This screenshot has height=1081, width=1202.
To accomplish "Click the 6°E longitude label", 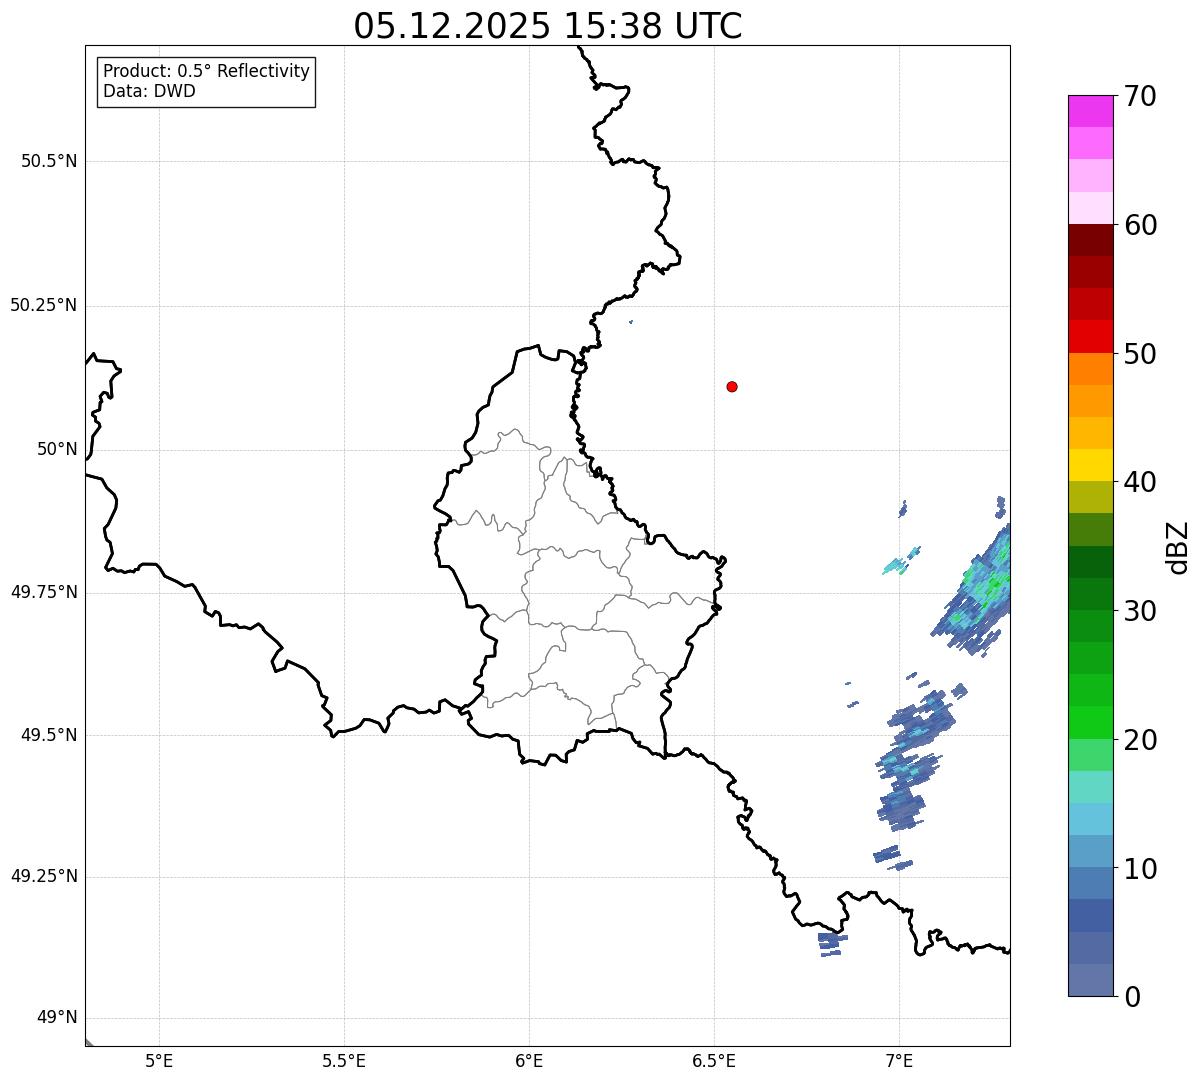I will tap(529, 1060).
